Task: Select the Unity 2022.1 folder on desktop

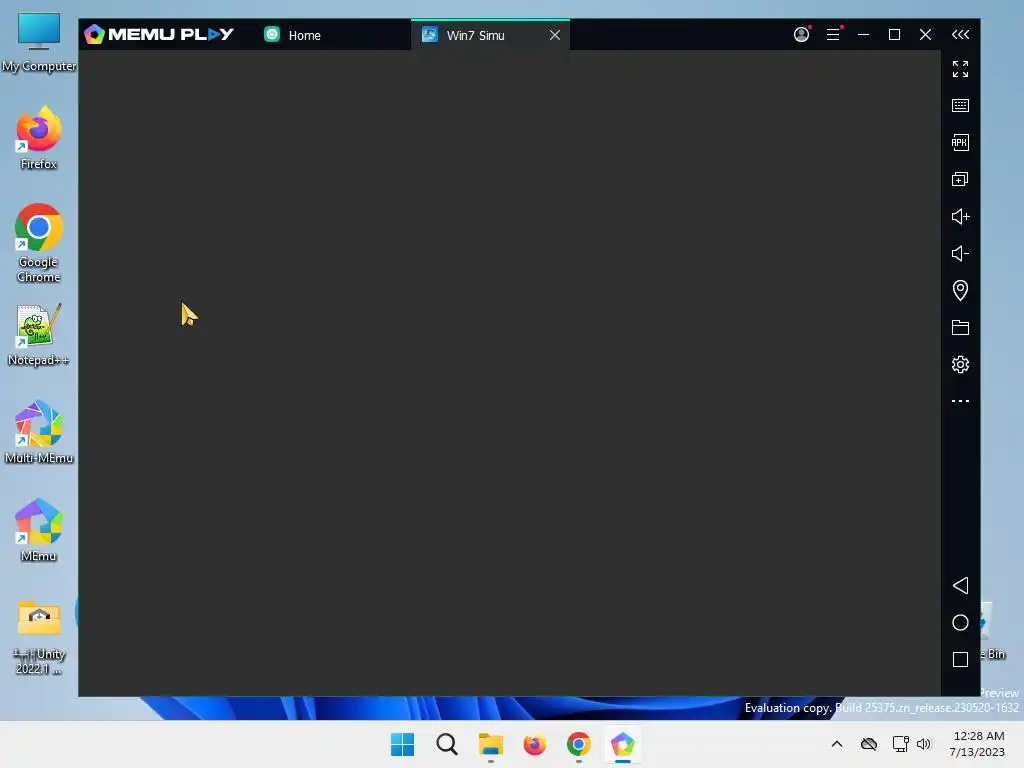Action: (x=39, y=637)
